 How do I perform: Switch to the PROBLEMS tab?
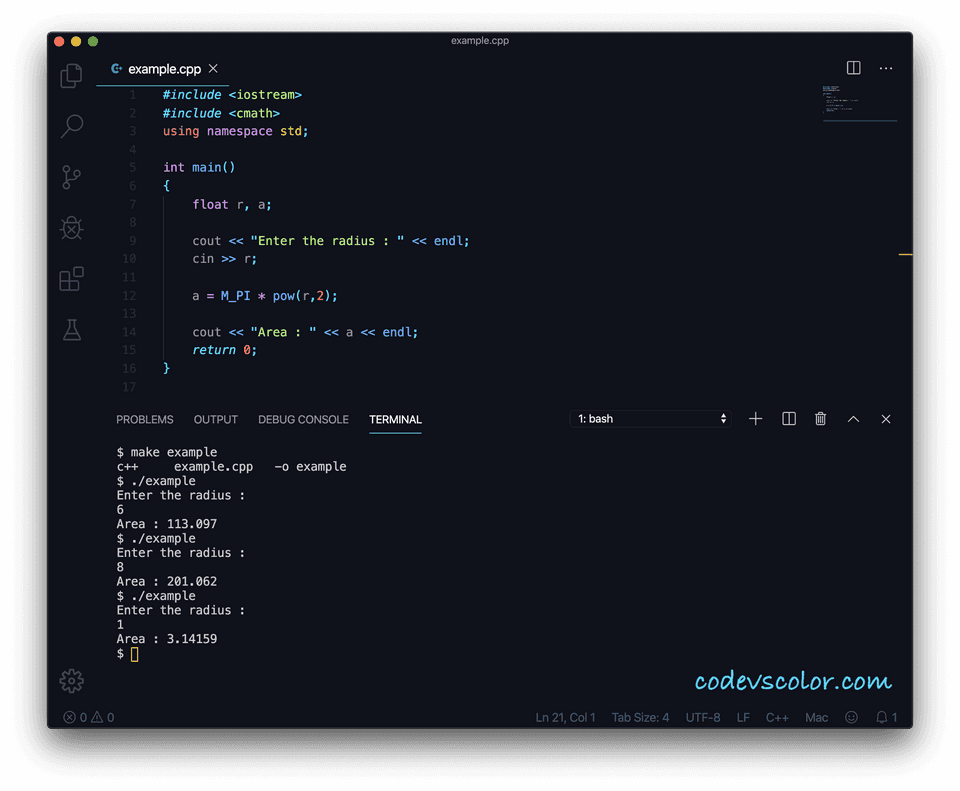click(145, 420)
